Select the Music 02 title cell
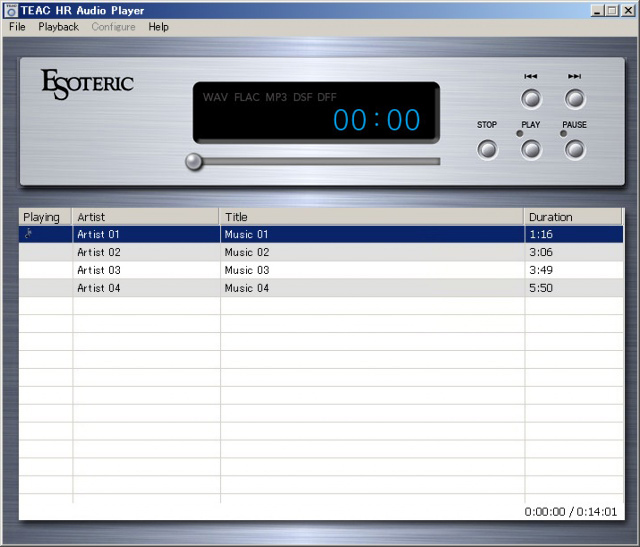 click(372, 252)
